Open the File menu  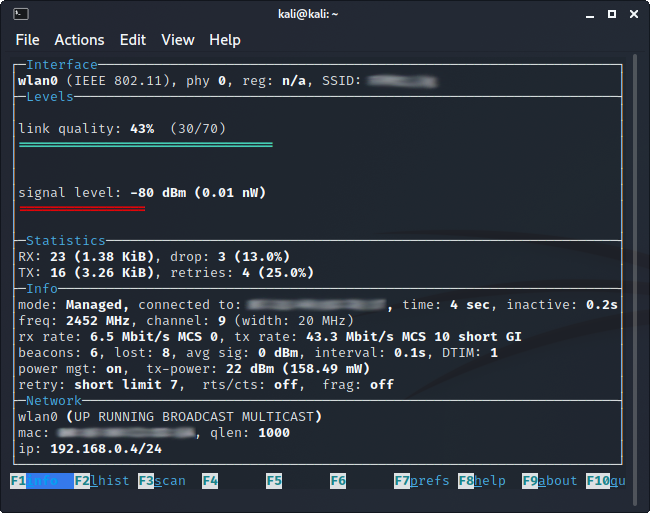28,40
